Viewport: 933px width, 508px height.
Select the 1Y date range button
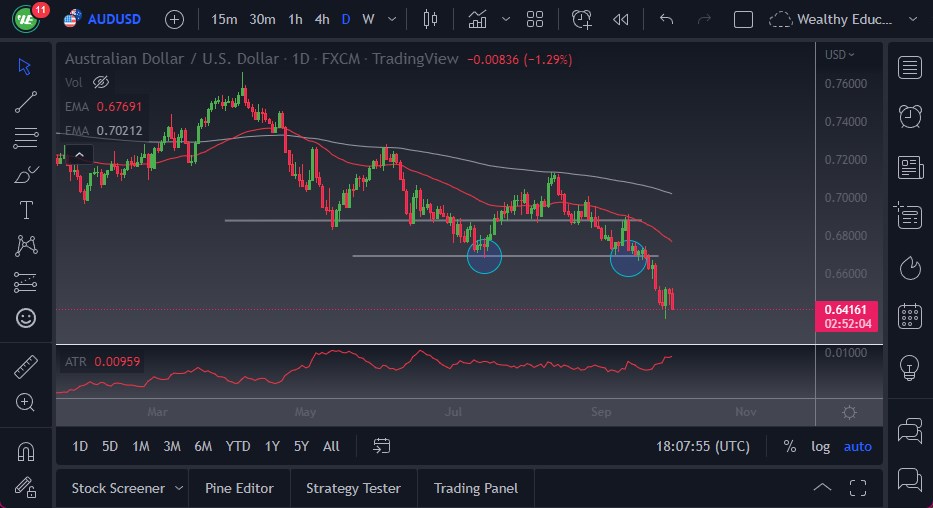271,446
